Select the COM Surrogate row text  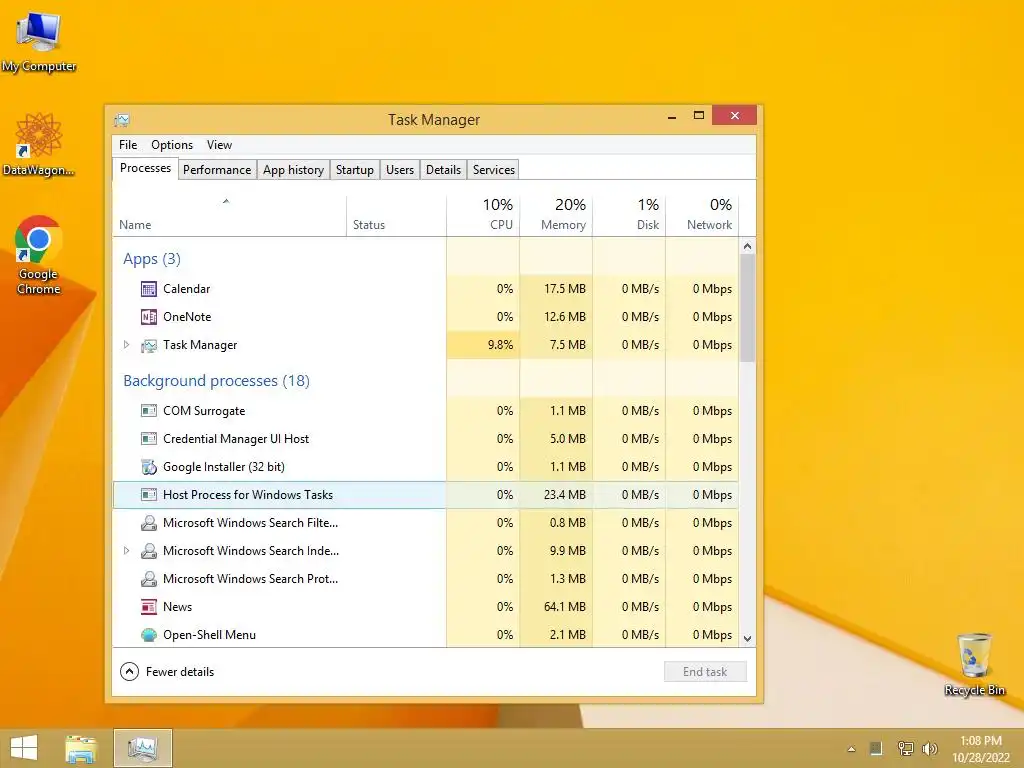204,411
